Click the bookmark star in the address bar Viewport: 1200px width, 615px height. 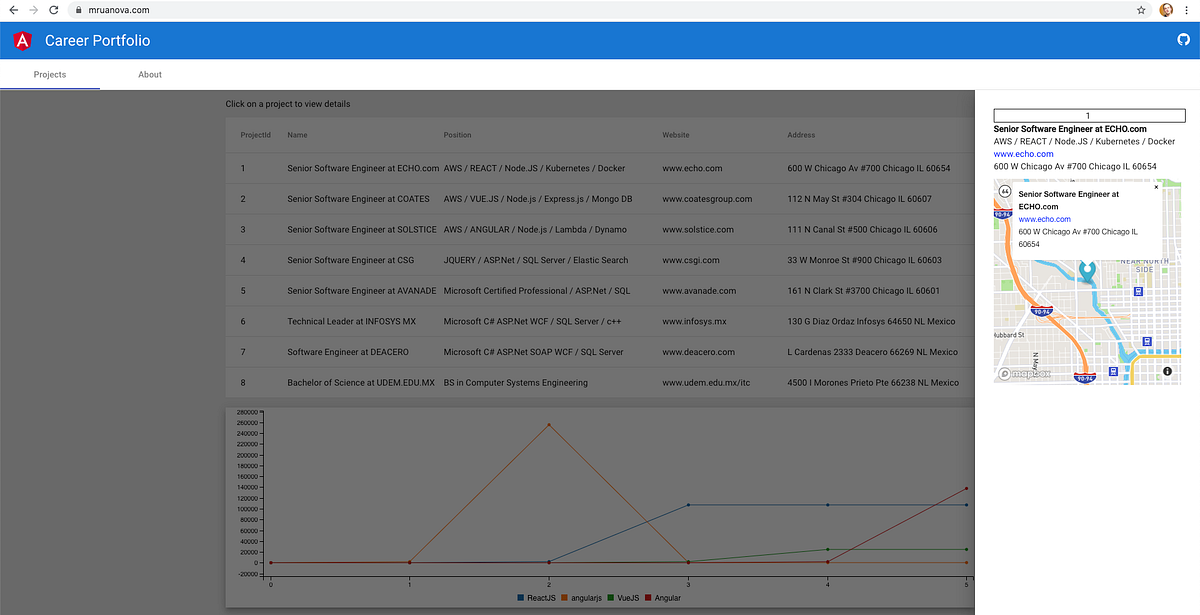click(x=1140, y=10)
